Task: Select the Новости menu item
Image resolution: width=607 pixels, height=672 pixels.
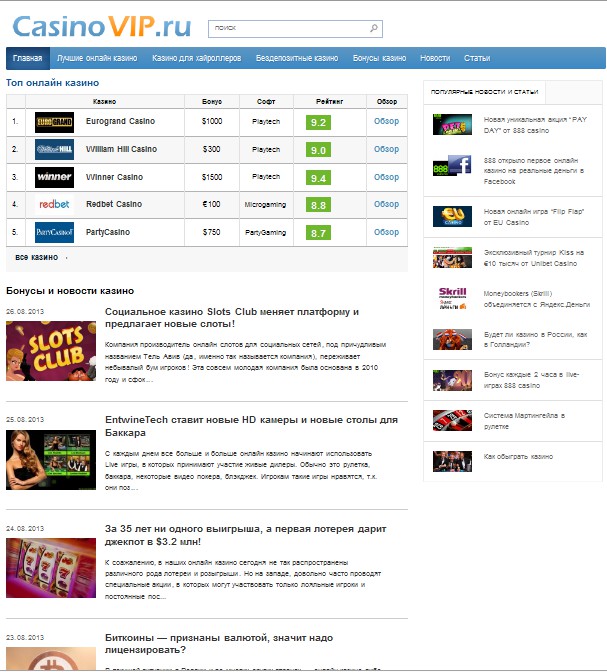Action: point(435,58)
